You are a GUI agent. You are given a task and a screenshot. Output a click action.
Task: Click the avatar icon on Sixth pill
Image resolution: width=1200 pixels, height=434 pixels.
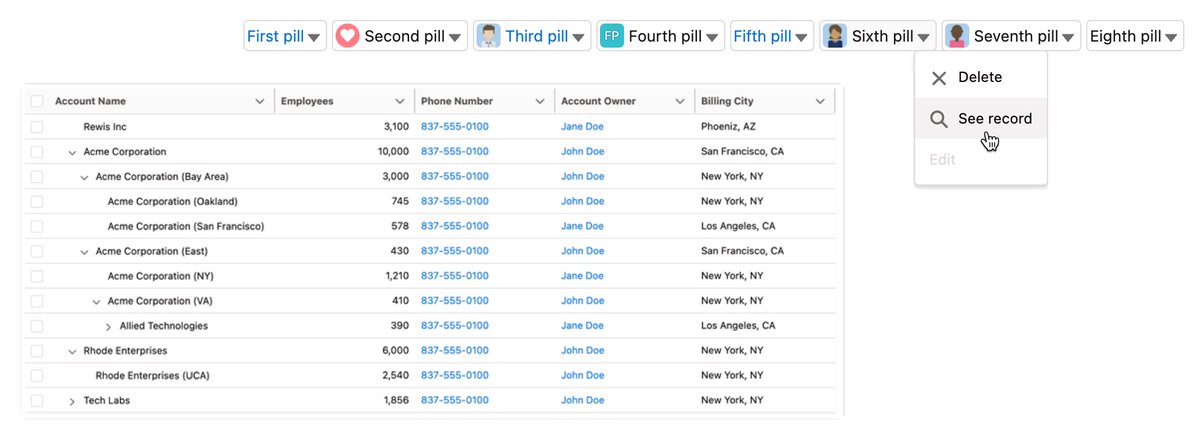[x=835, y=36]
